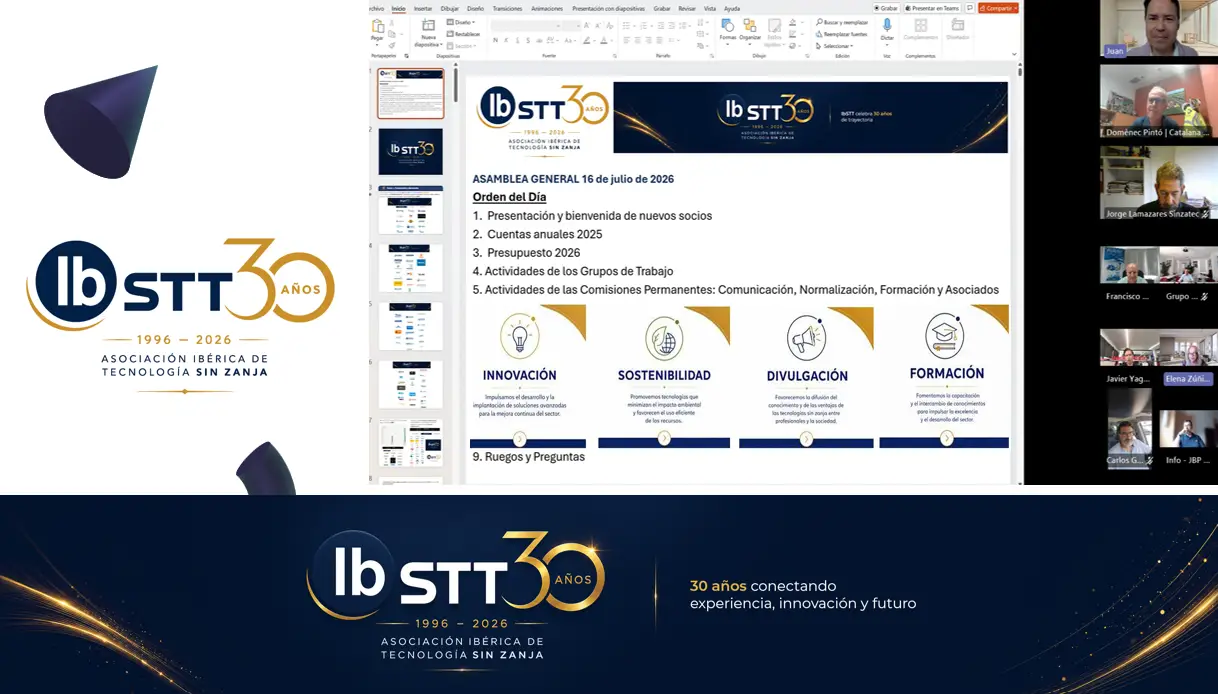Decrease the font size with the smaller A icon

[x=598, y=26]
